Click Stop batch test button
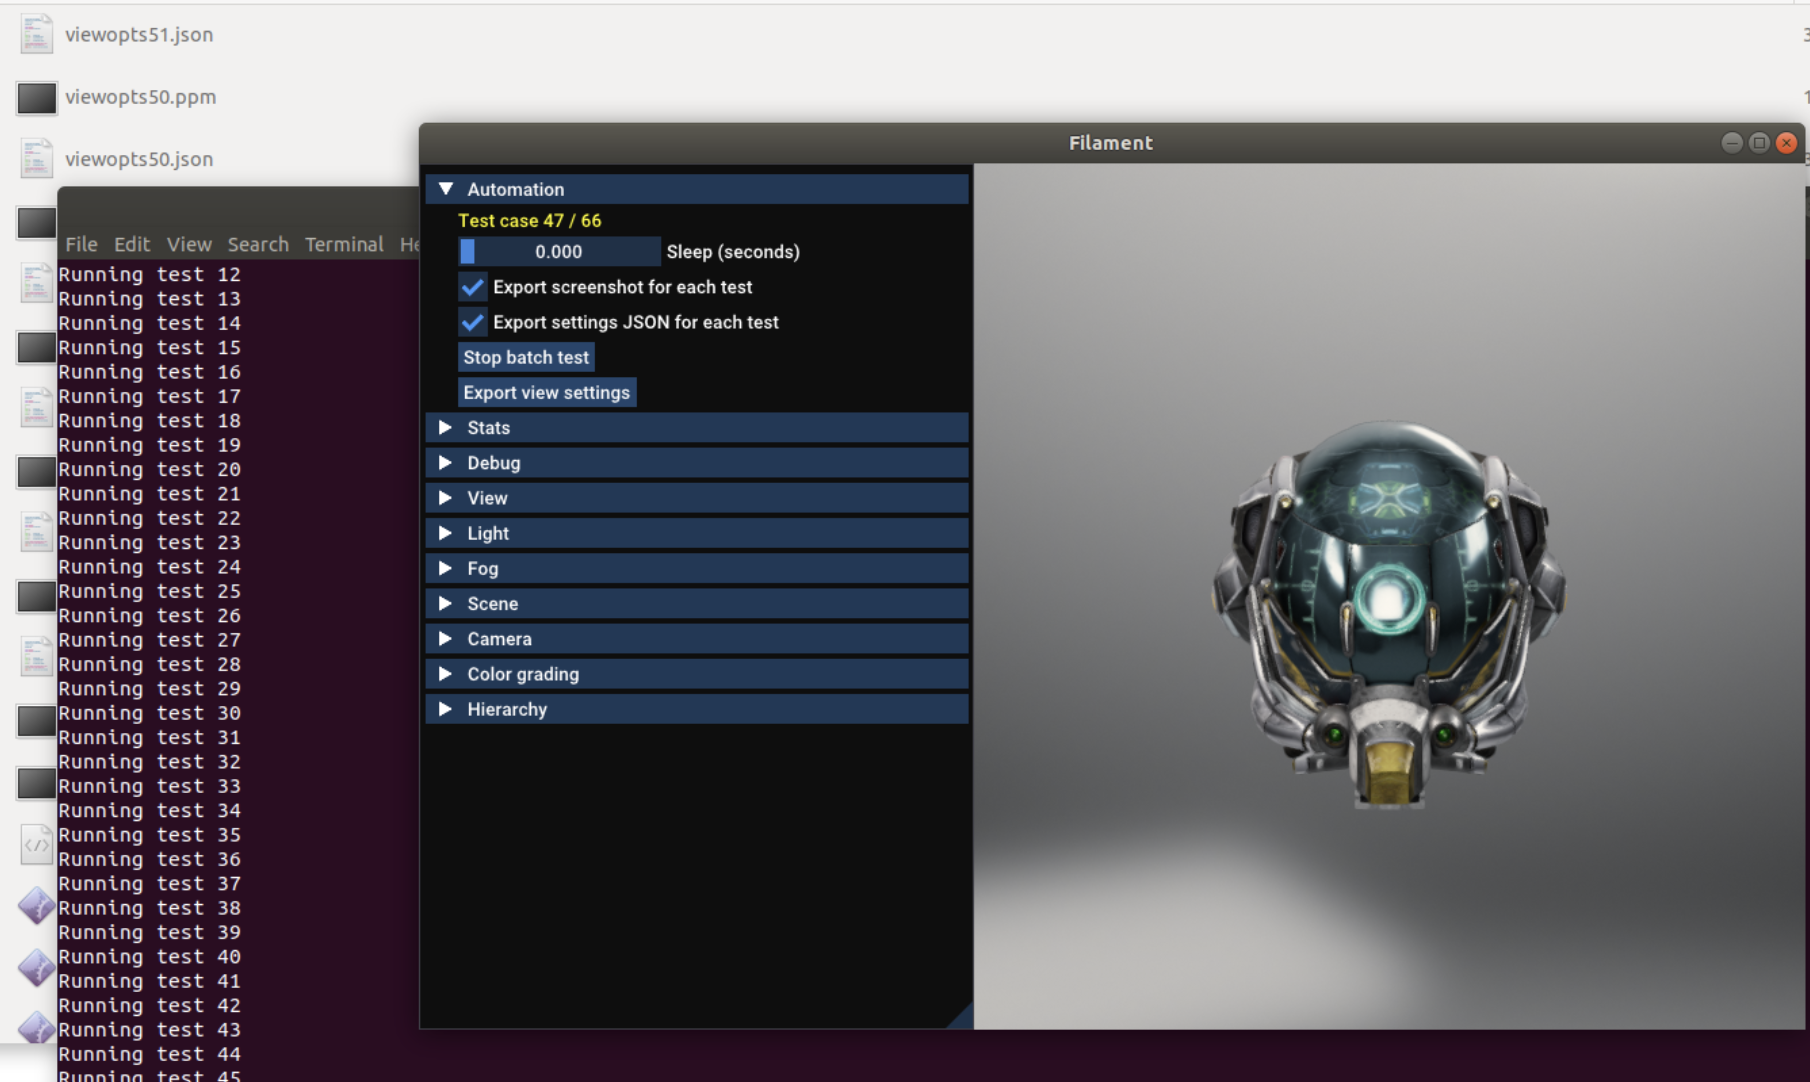Viewport: 1810px width, 1082px height. (526, 357)
